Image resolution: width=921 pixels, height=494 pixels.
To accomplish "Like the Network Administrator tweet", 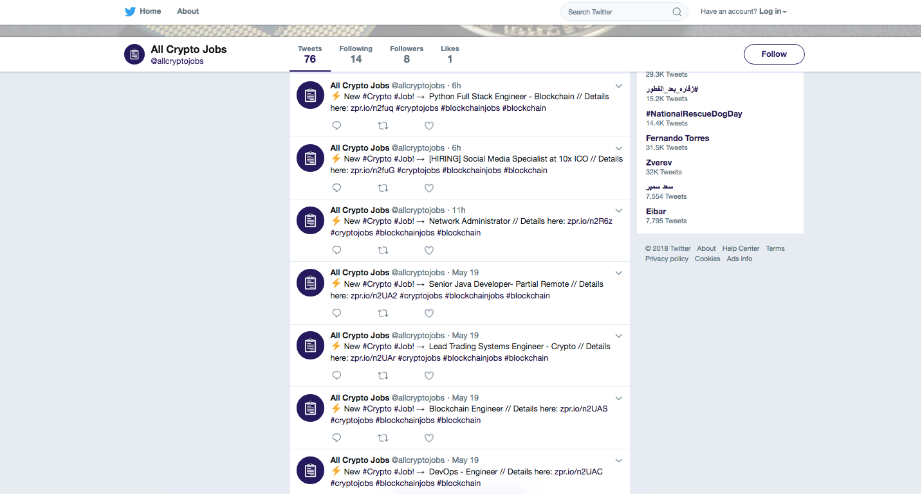I will tap(429, 250).
